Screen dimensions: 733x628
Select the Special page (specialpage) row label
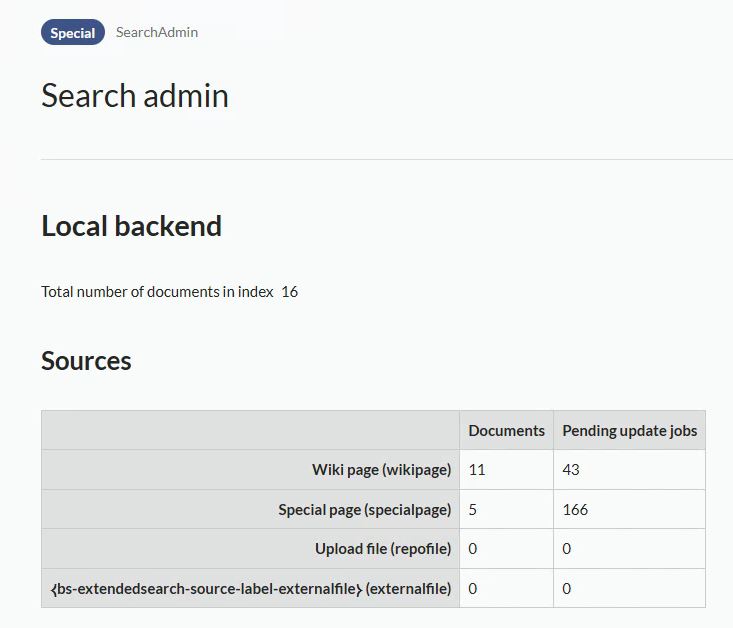pyautogui.click(x=364, y=509)
